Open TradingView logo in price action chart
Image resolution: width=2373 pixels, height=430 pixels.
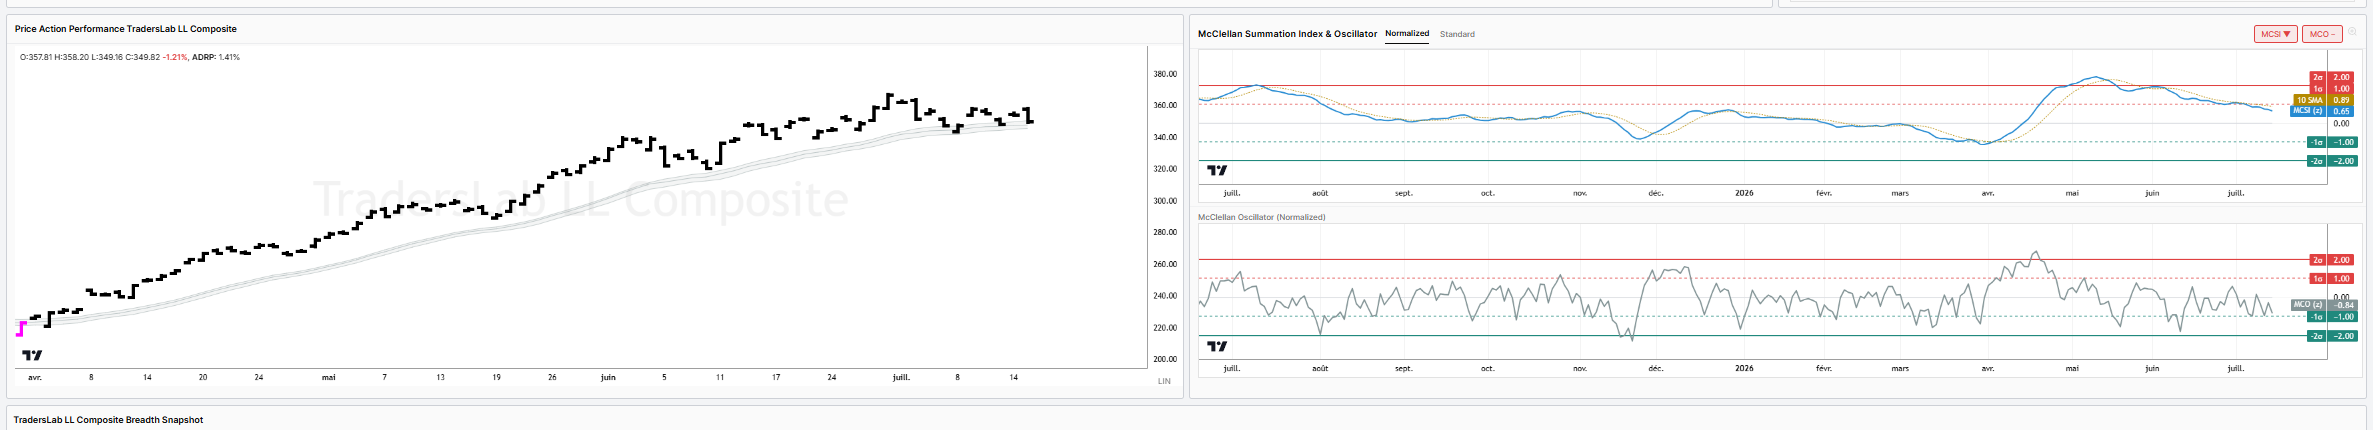(x=32, y=355)
